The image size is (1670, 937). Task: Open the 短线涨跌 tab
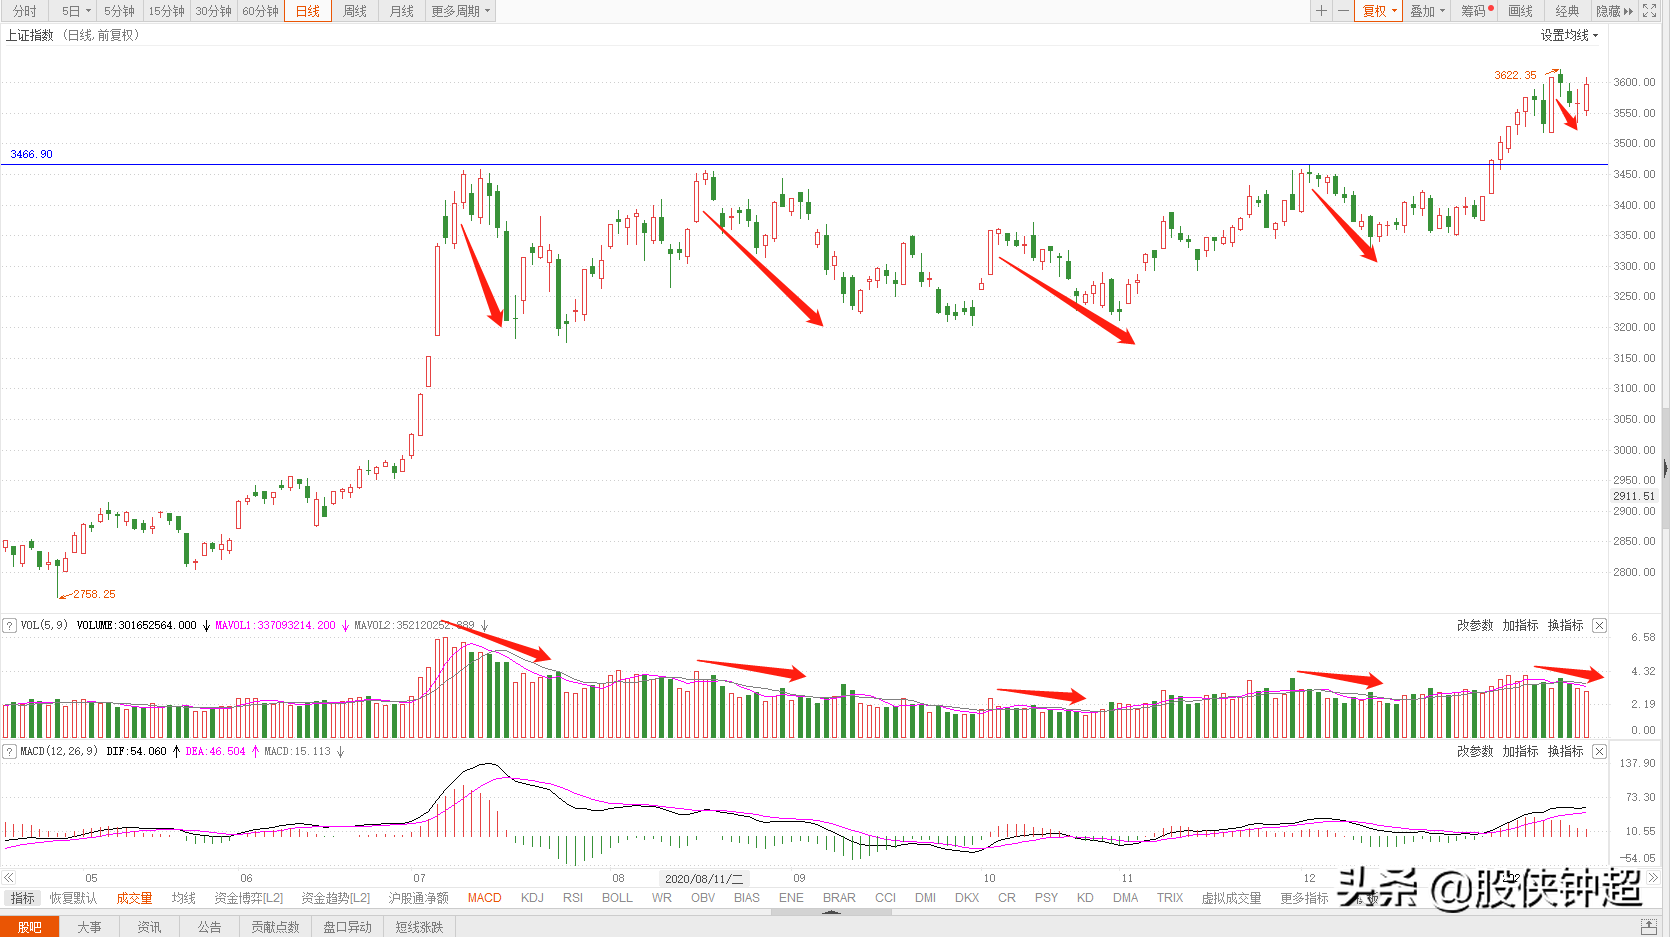coord(419,927)
